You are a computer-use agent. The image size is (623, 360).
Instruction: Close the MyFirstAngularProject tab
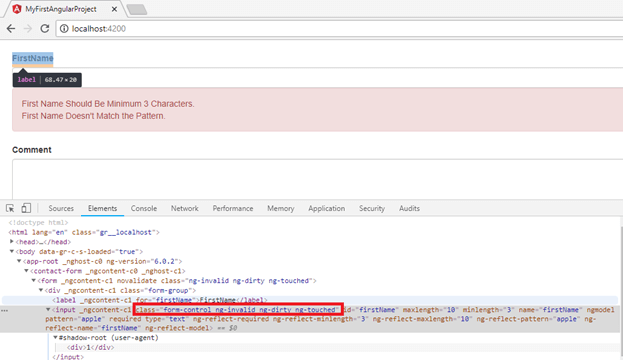coord(114,9)
